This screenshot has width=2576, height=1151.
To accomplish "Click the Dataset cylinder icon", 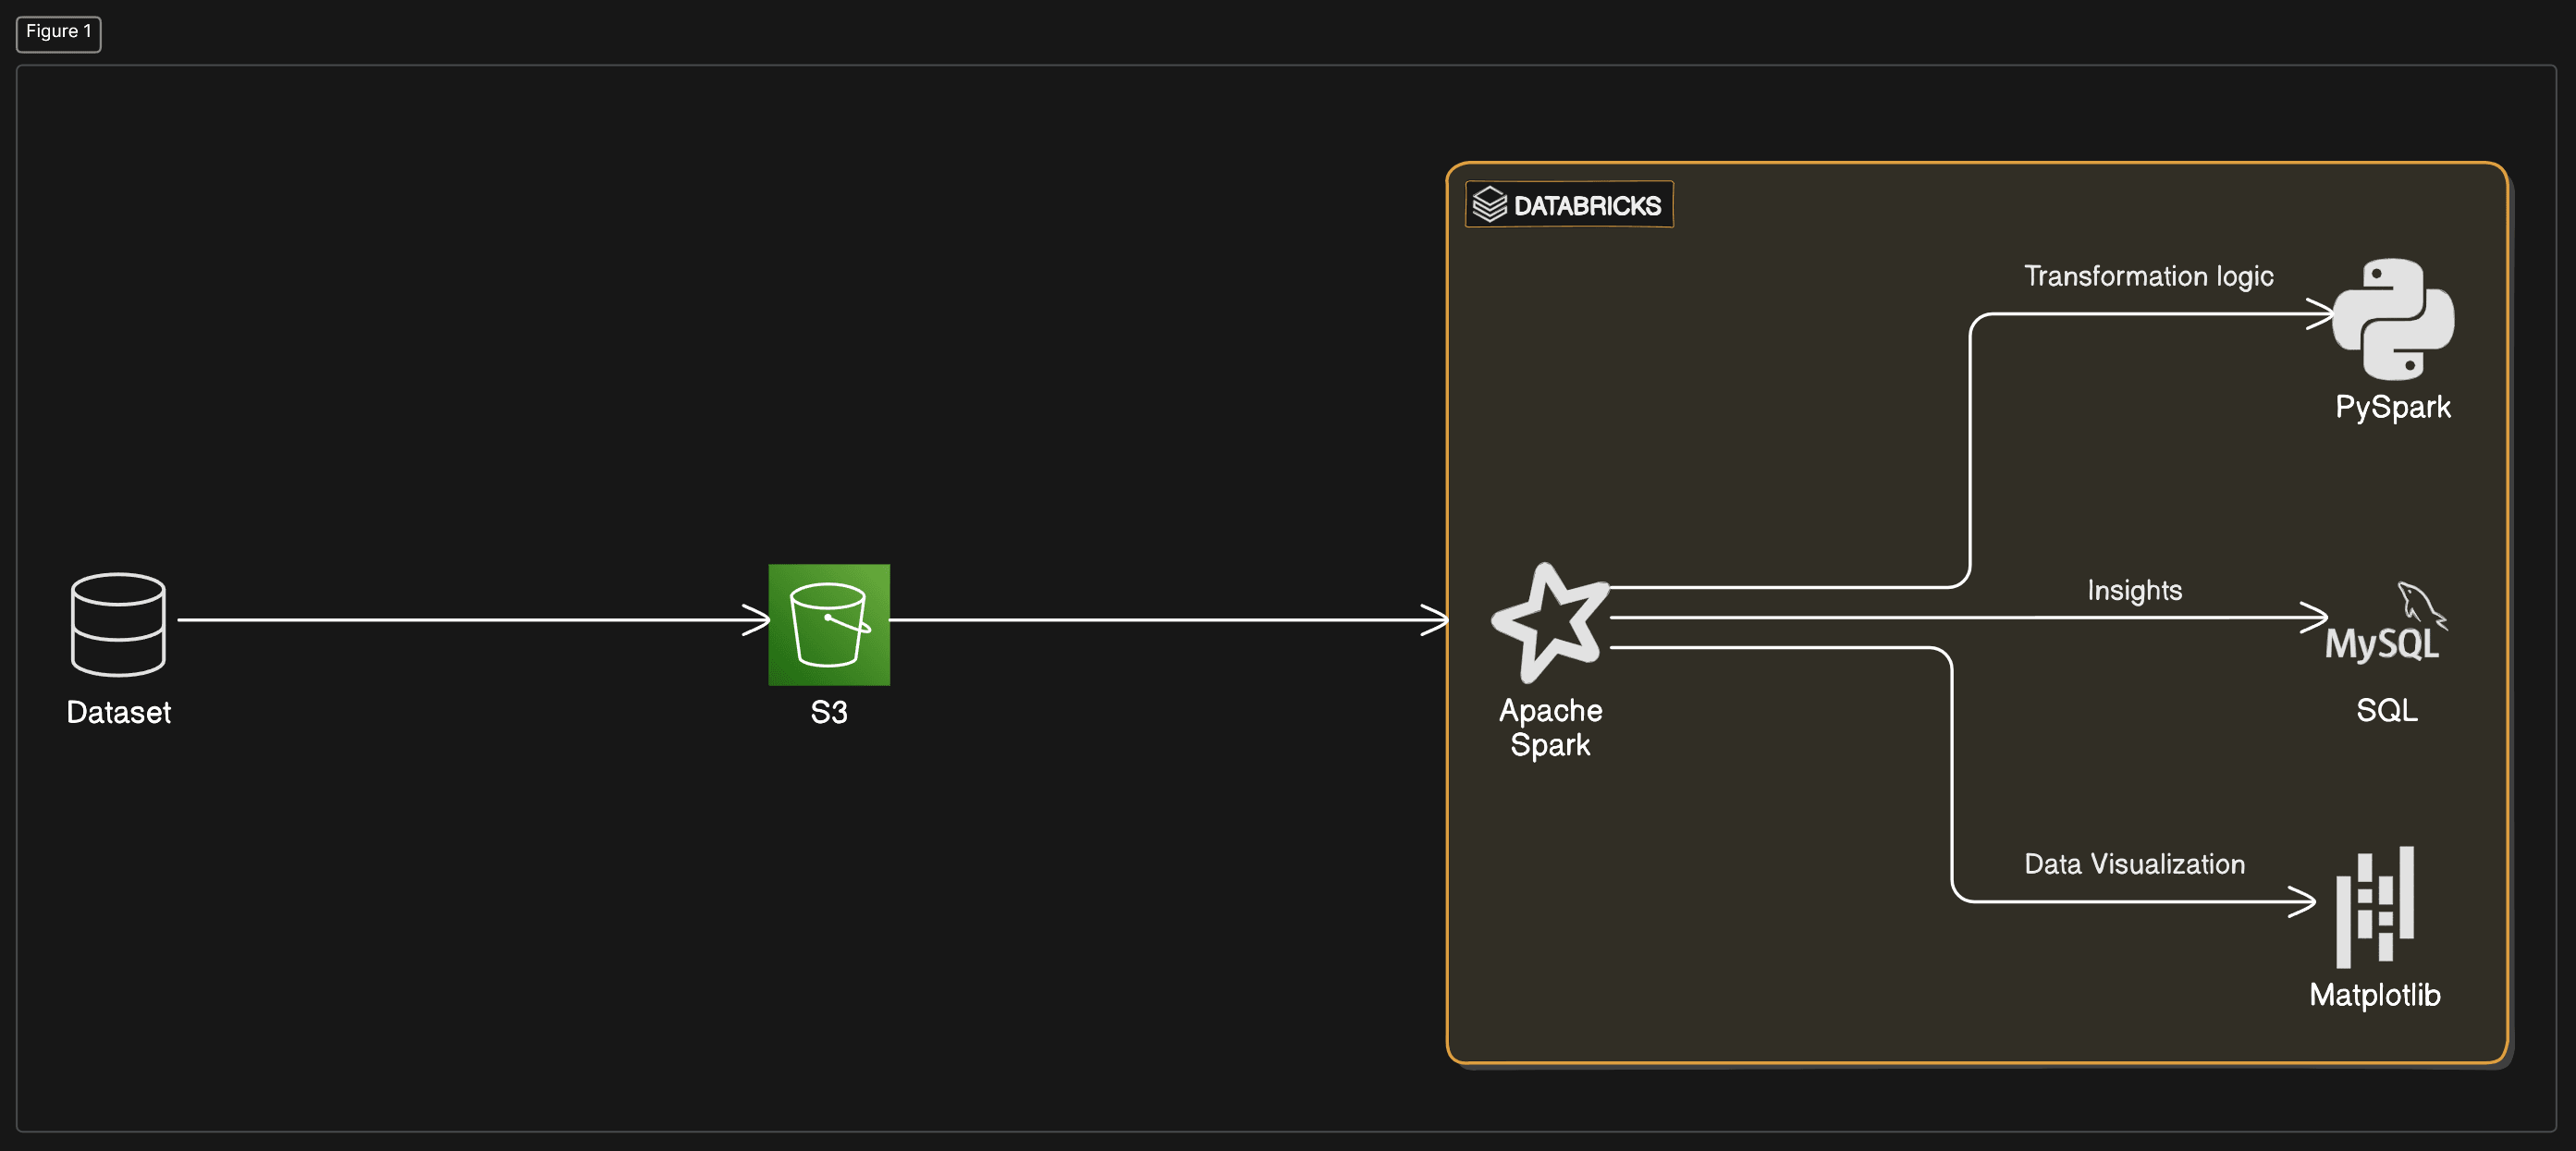I will point(118,624).
